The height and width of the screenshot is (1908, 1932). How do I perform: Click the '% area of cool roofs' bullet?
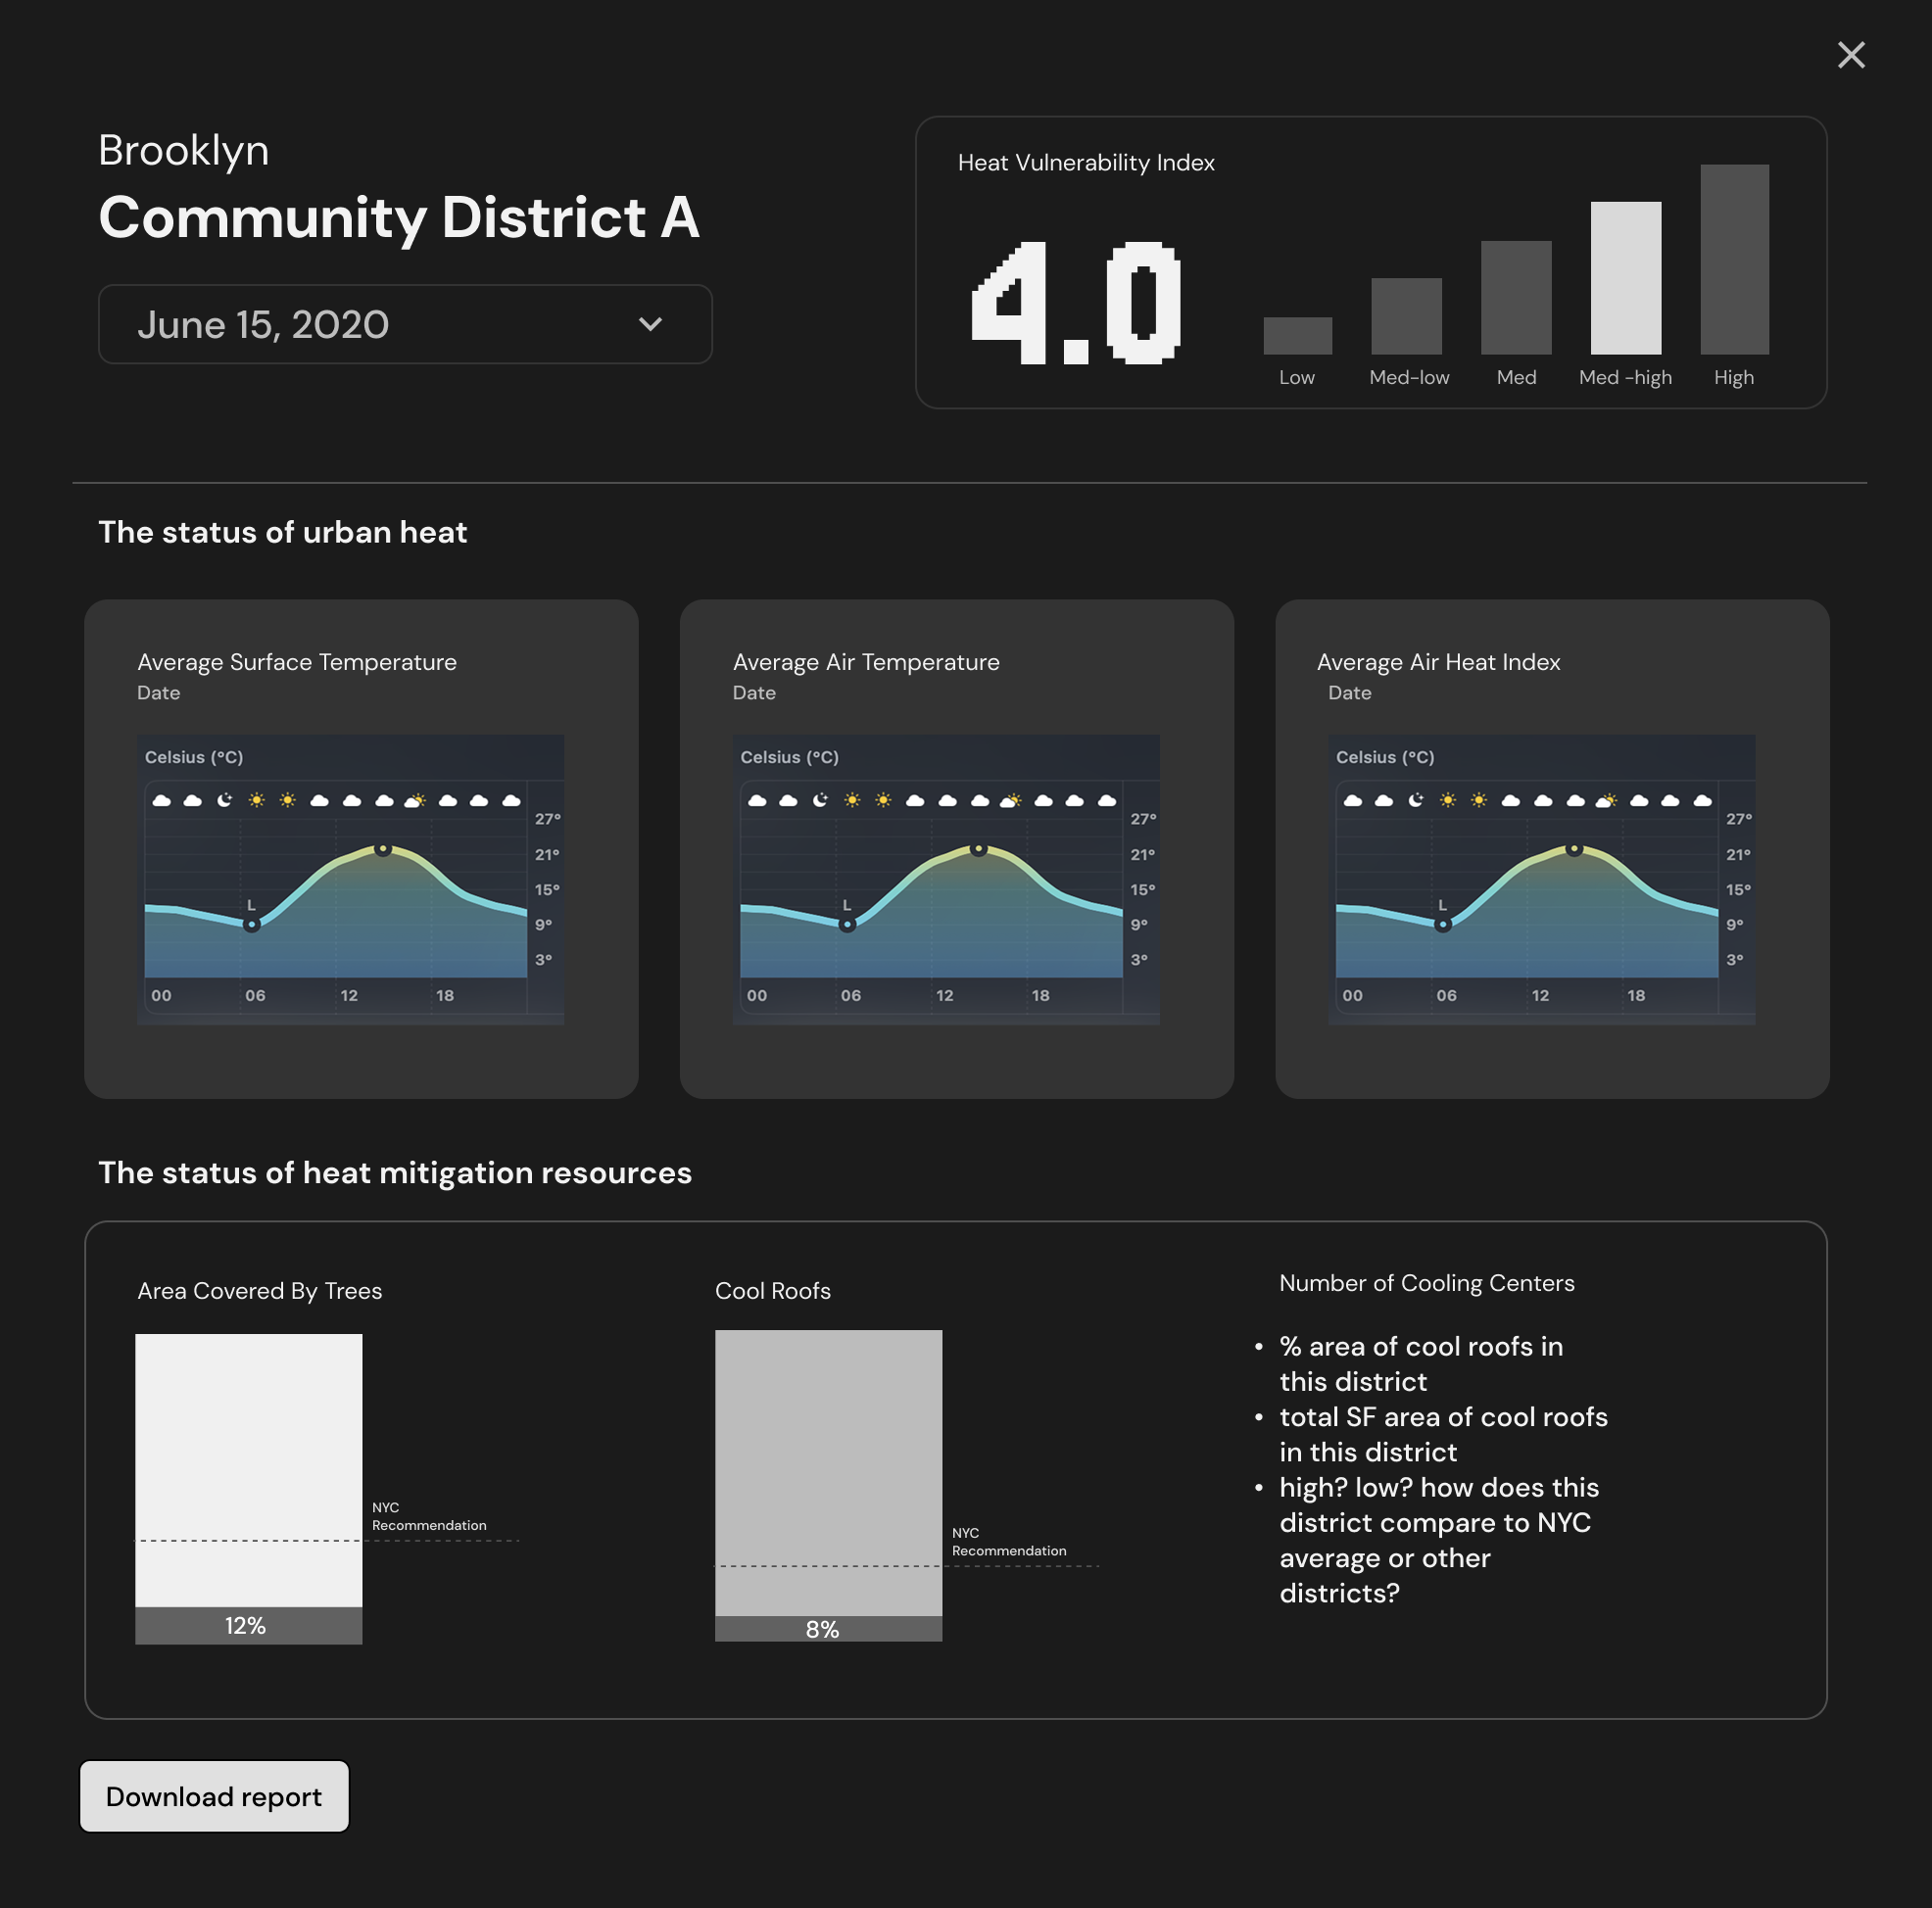[1421, 1364]
